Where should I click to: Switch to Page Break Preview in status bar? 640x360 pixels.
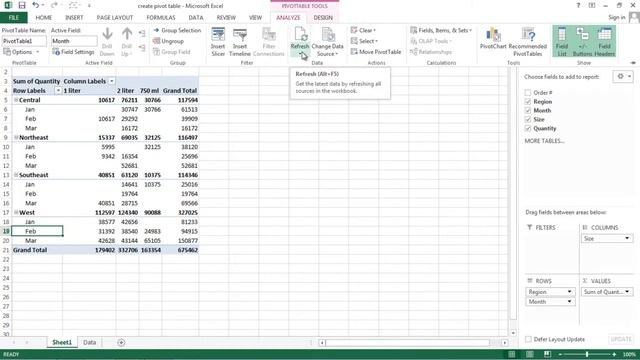click(x=547, y=354)
